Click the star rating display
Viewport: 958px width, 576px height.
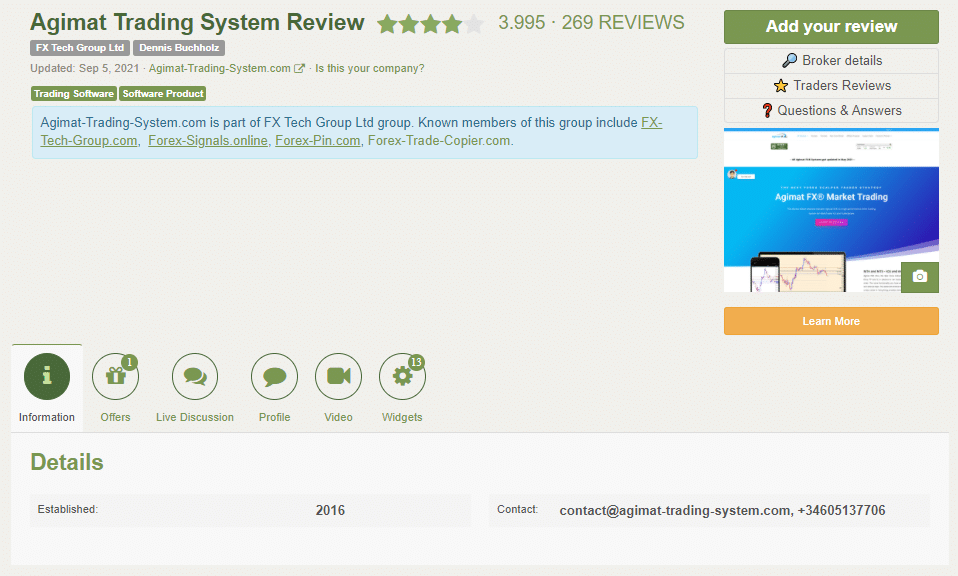[429, 24]
